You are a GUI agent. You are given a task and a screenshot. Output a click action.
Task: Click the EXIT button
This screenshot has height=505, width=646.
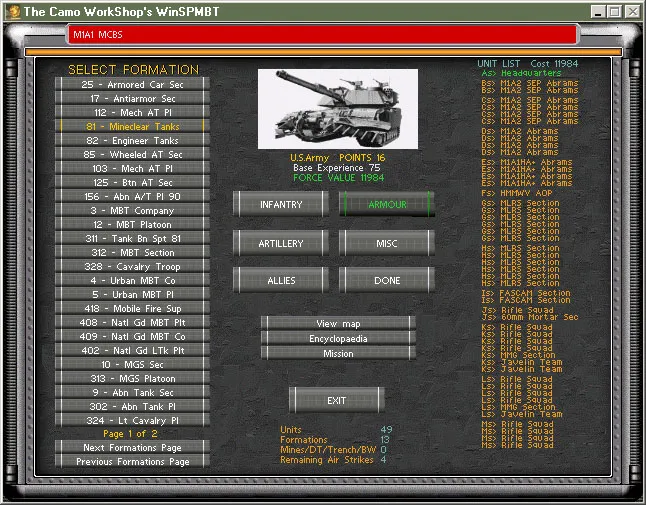click(337, 400)
